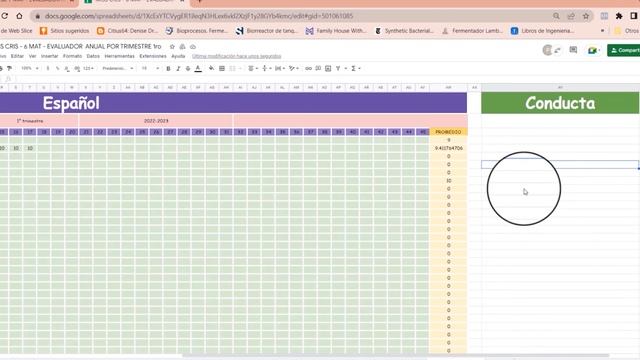Open the Formato menu

[x=72, y=56]
